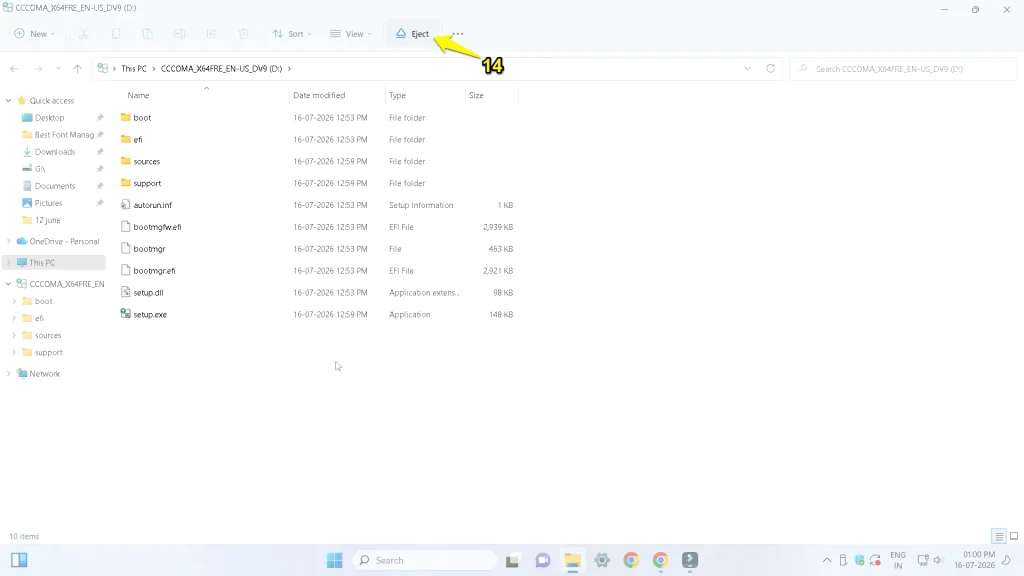The height and width of the screenshot is (576, 1024).
Task: Open G:\ drive in Quick access
Action: pos(40,168)
